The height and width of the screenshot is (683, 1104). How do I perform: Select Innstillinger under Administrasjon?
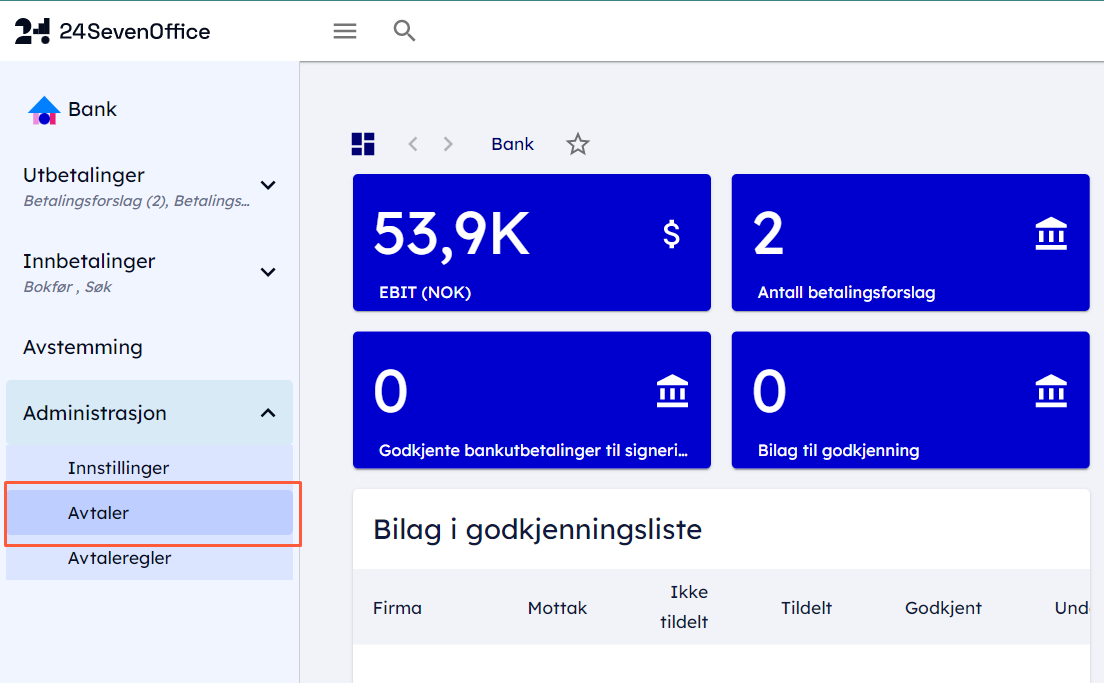(118, 468)
